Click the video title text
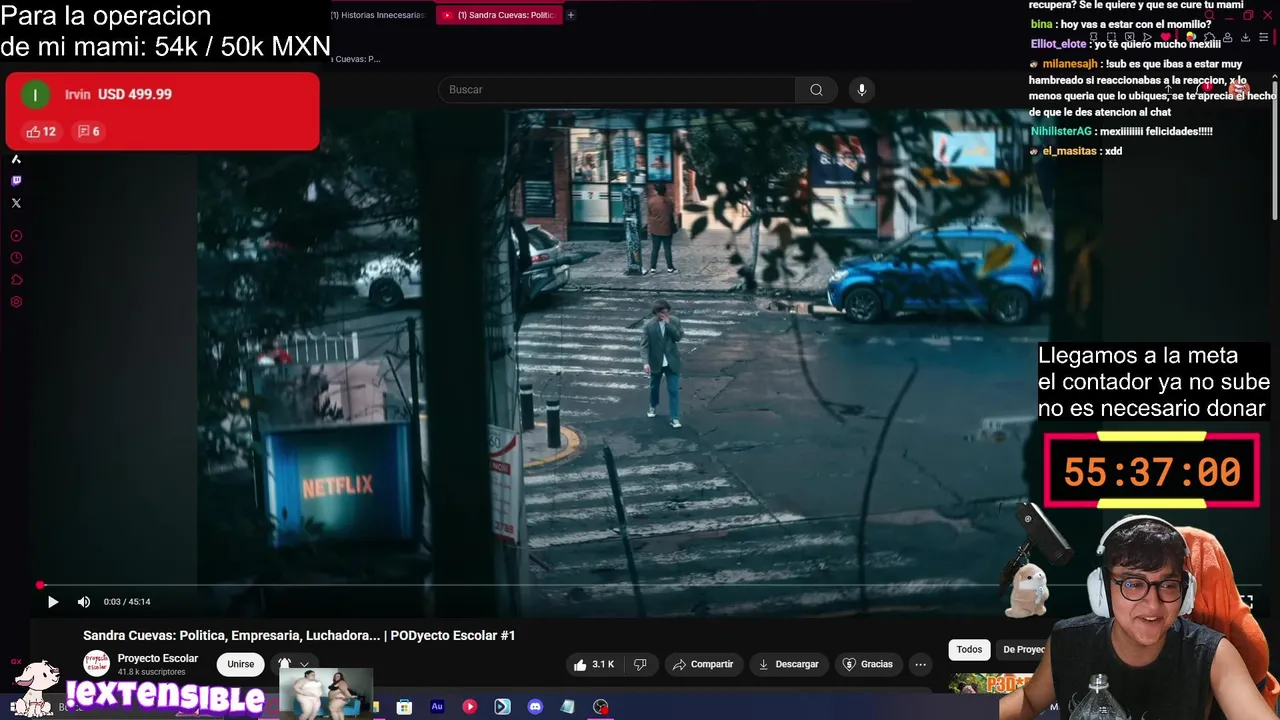The width and height of the screenshot is (1280, 720). click(x=299, y=636)
